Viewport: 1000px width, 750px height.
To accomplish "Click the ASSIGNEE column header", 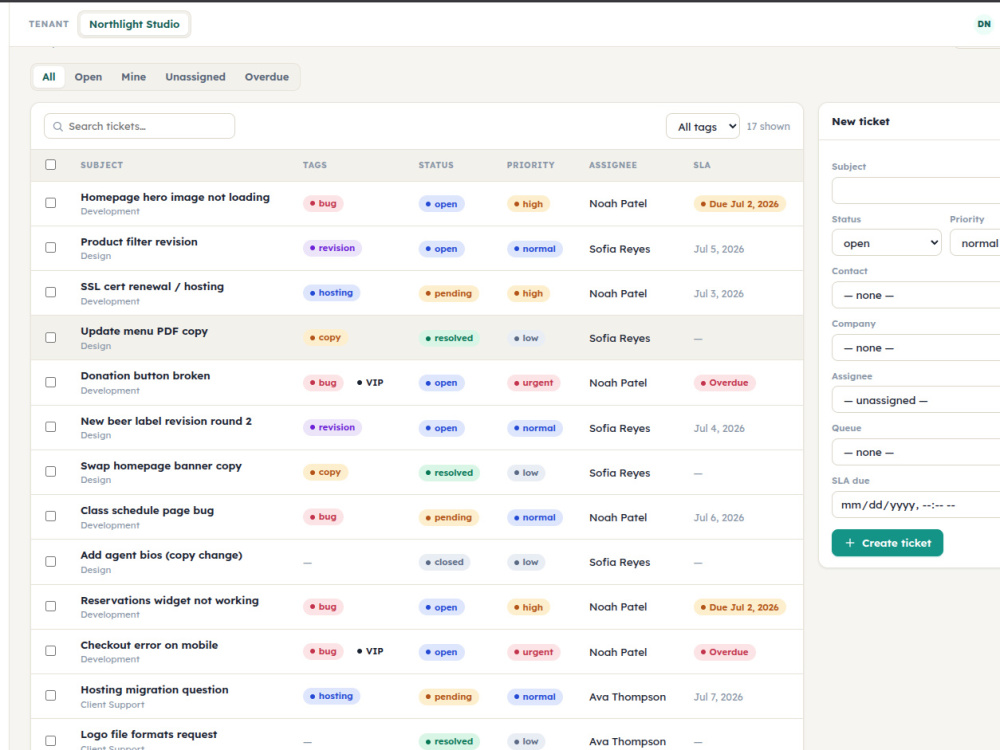I will point(613,165).
